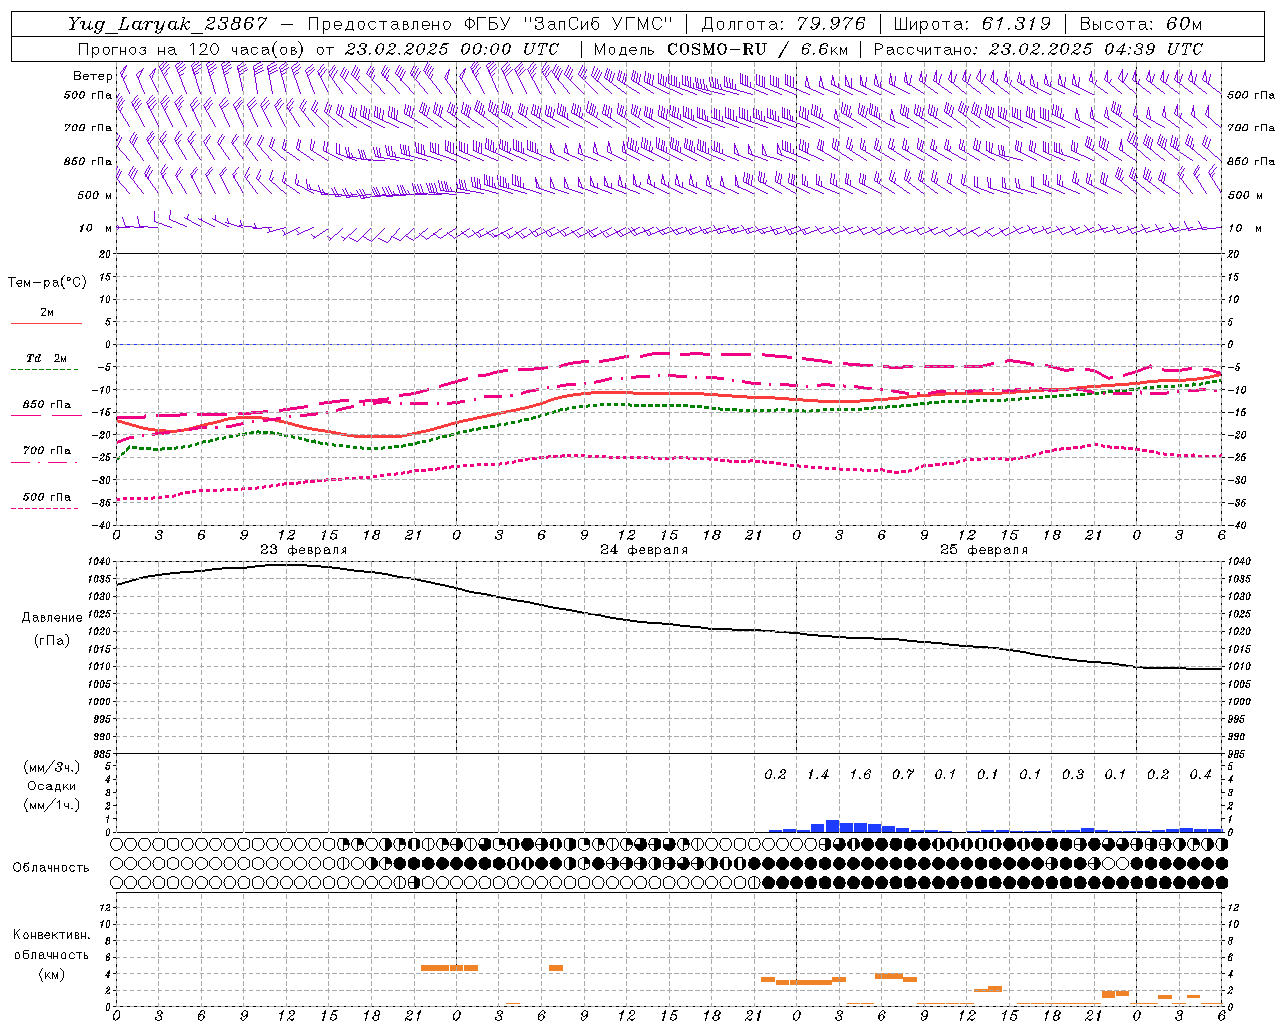1280x1024 pixels.
Task: Click the "(гПа)" unit under Давление
Action: 52,640
